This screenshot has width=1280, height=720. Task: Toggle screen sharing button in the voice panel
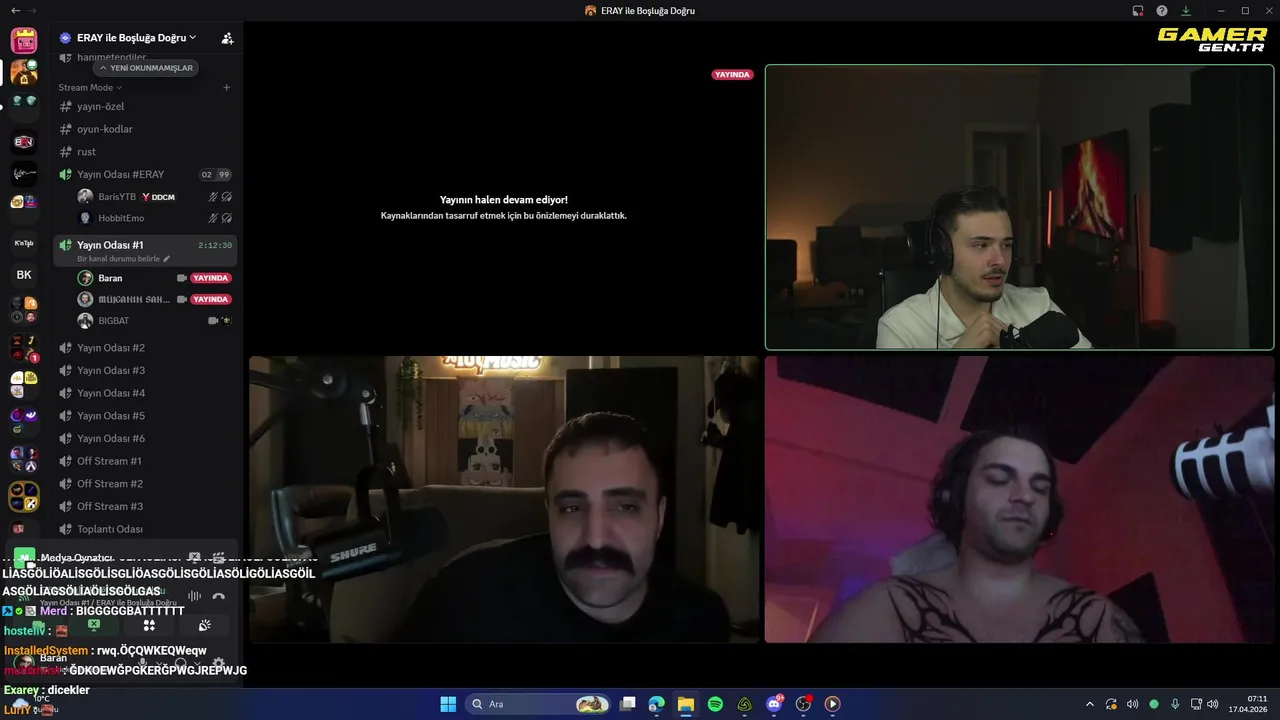pyautogui.click(x=94, y=625)
